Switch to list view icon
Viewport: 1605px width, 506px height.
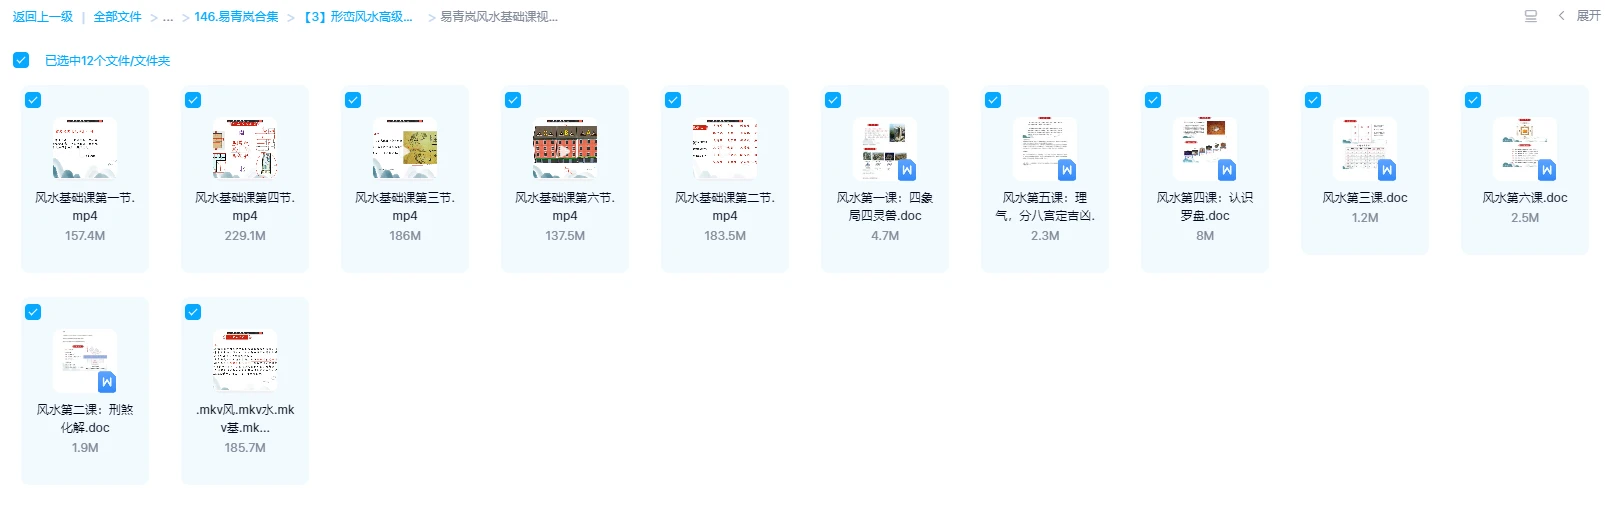pos(1531,16)
